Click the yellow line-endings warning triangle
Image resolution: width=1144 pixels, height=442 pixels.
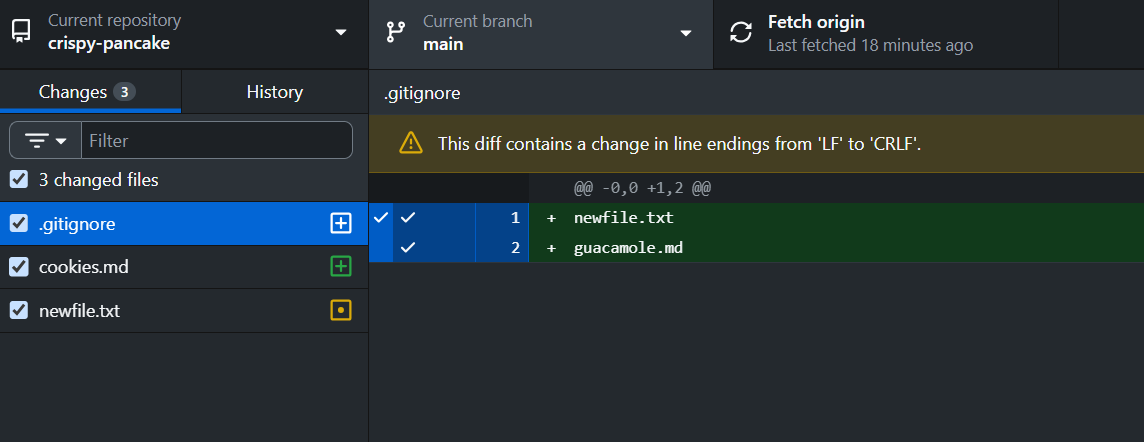[x=411, y=143]
